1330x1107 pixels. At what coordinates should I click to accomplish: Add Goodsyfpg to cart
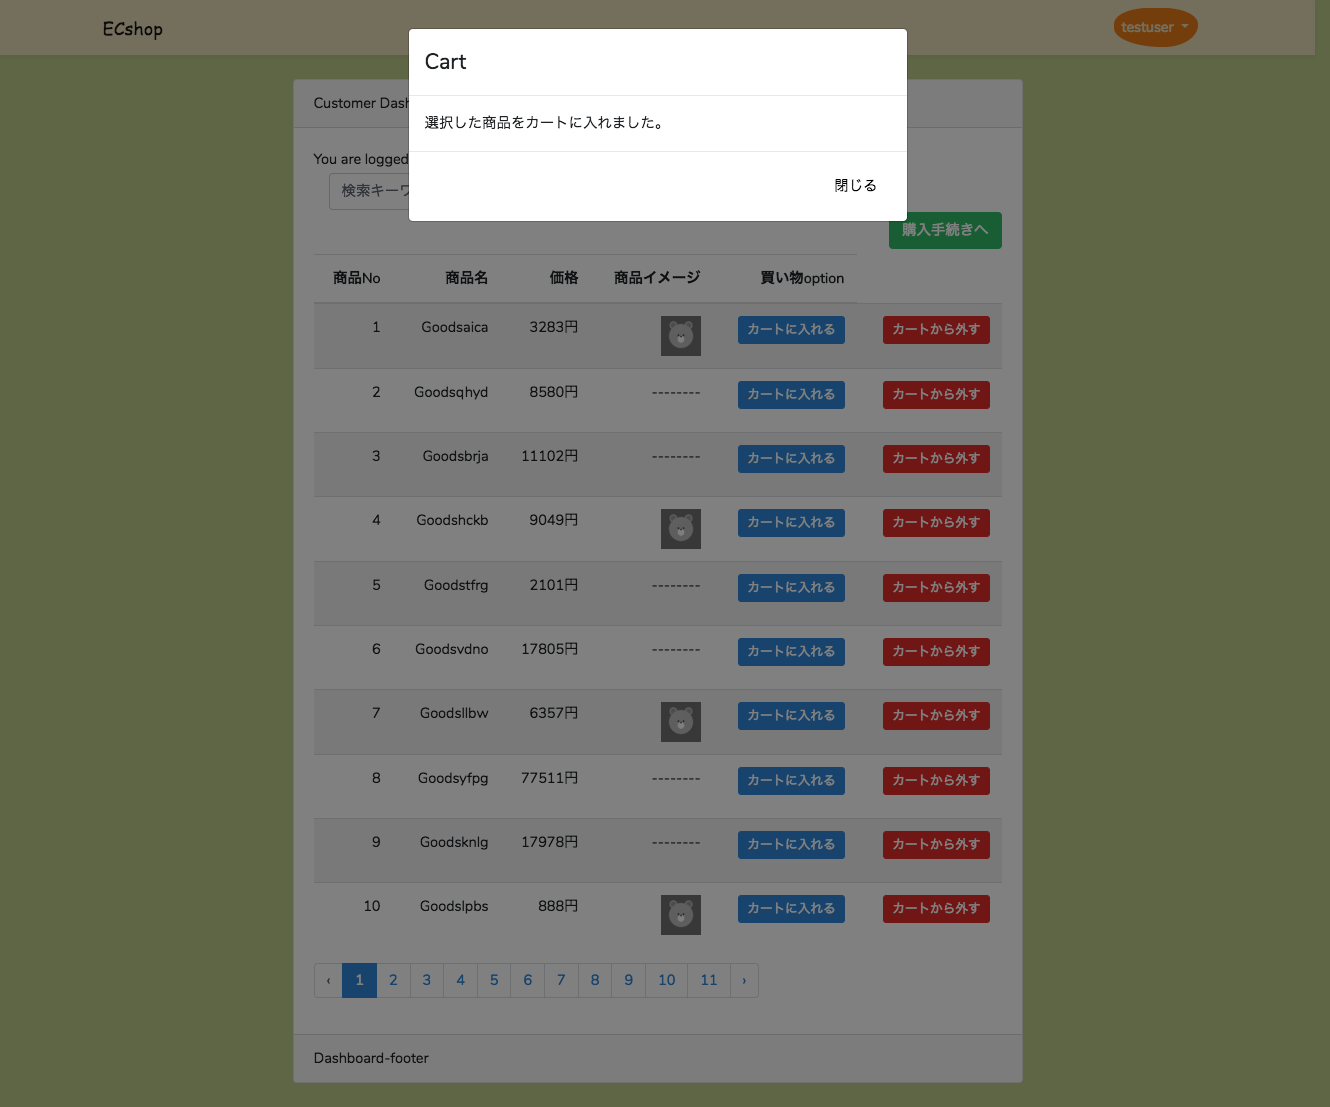(791, 781)
